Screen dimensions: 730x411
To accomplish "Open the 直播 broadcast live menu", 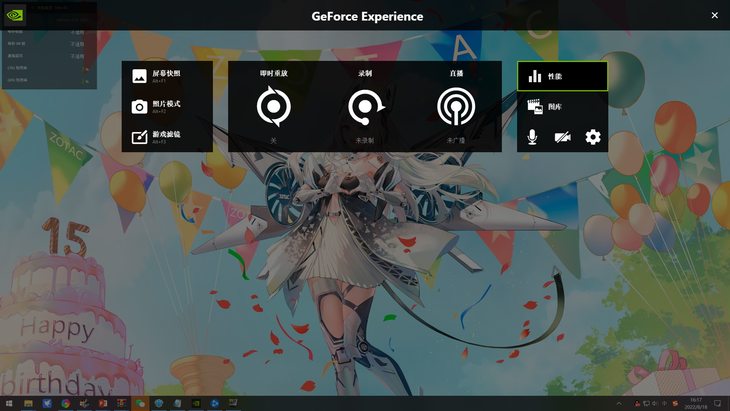I will 456,106.
